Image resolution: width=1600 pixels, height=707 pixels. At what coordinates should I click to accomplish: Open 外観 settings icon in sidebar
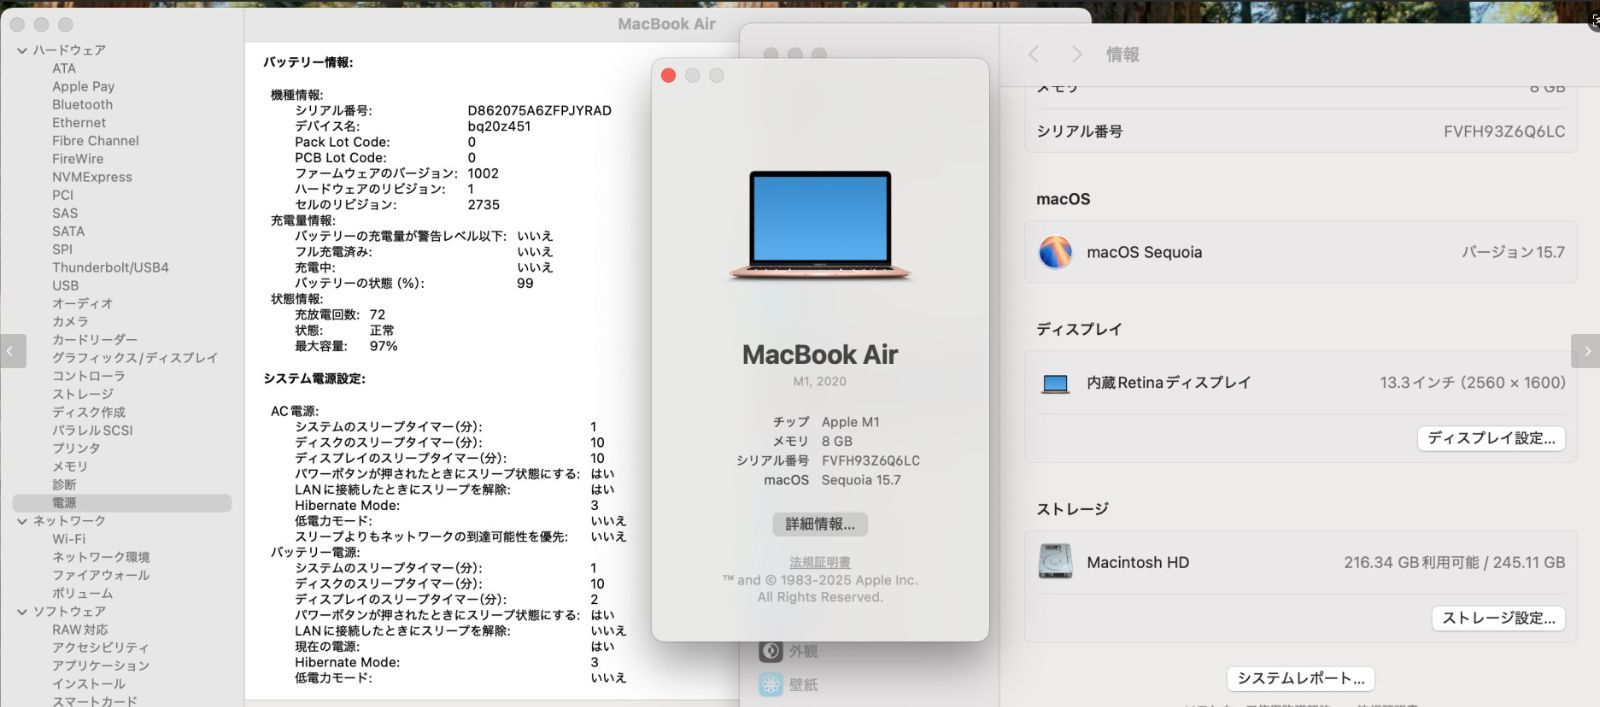[x=770, y=651]
